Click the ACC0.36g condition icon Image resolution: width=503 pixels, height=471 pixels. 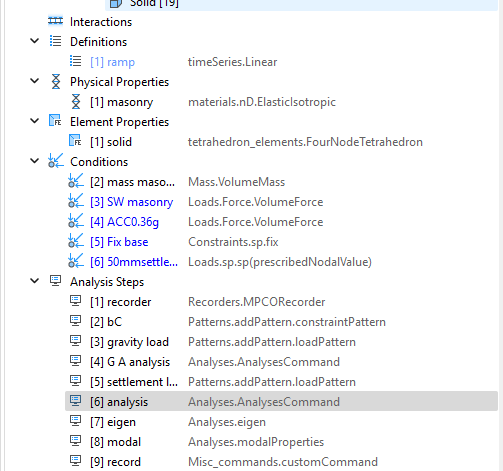[76, 221]
